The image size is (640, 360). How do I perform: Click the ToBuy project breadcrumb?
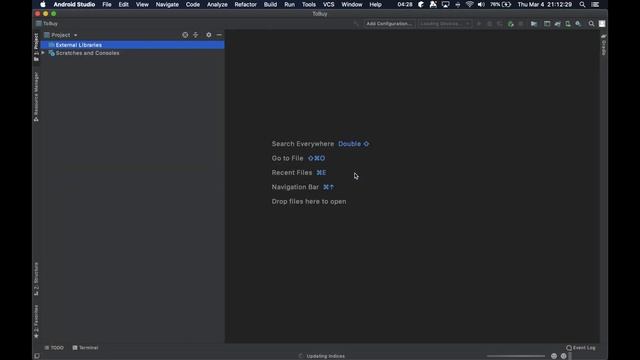(x=47, y=24)
